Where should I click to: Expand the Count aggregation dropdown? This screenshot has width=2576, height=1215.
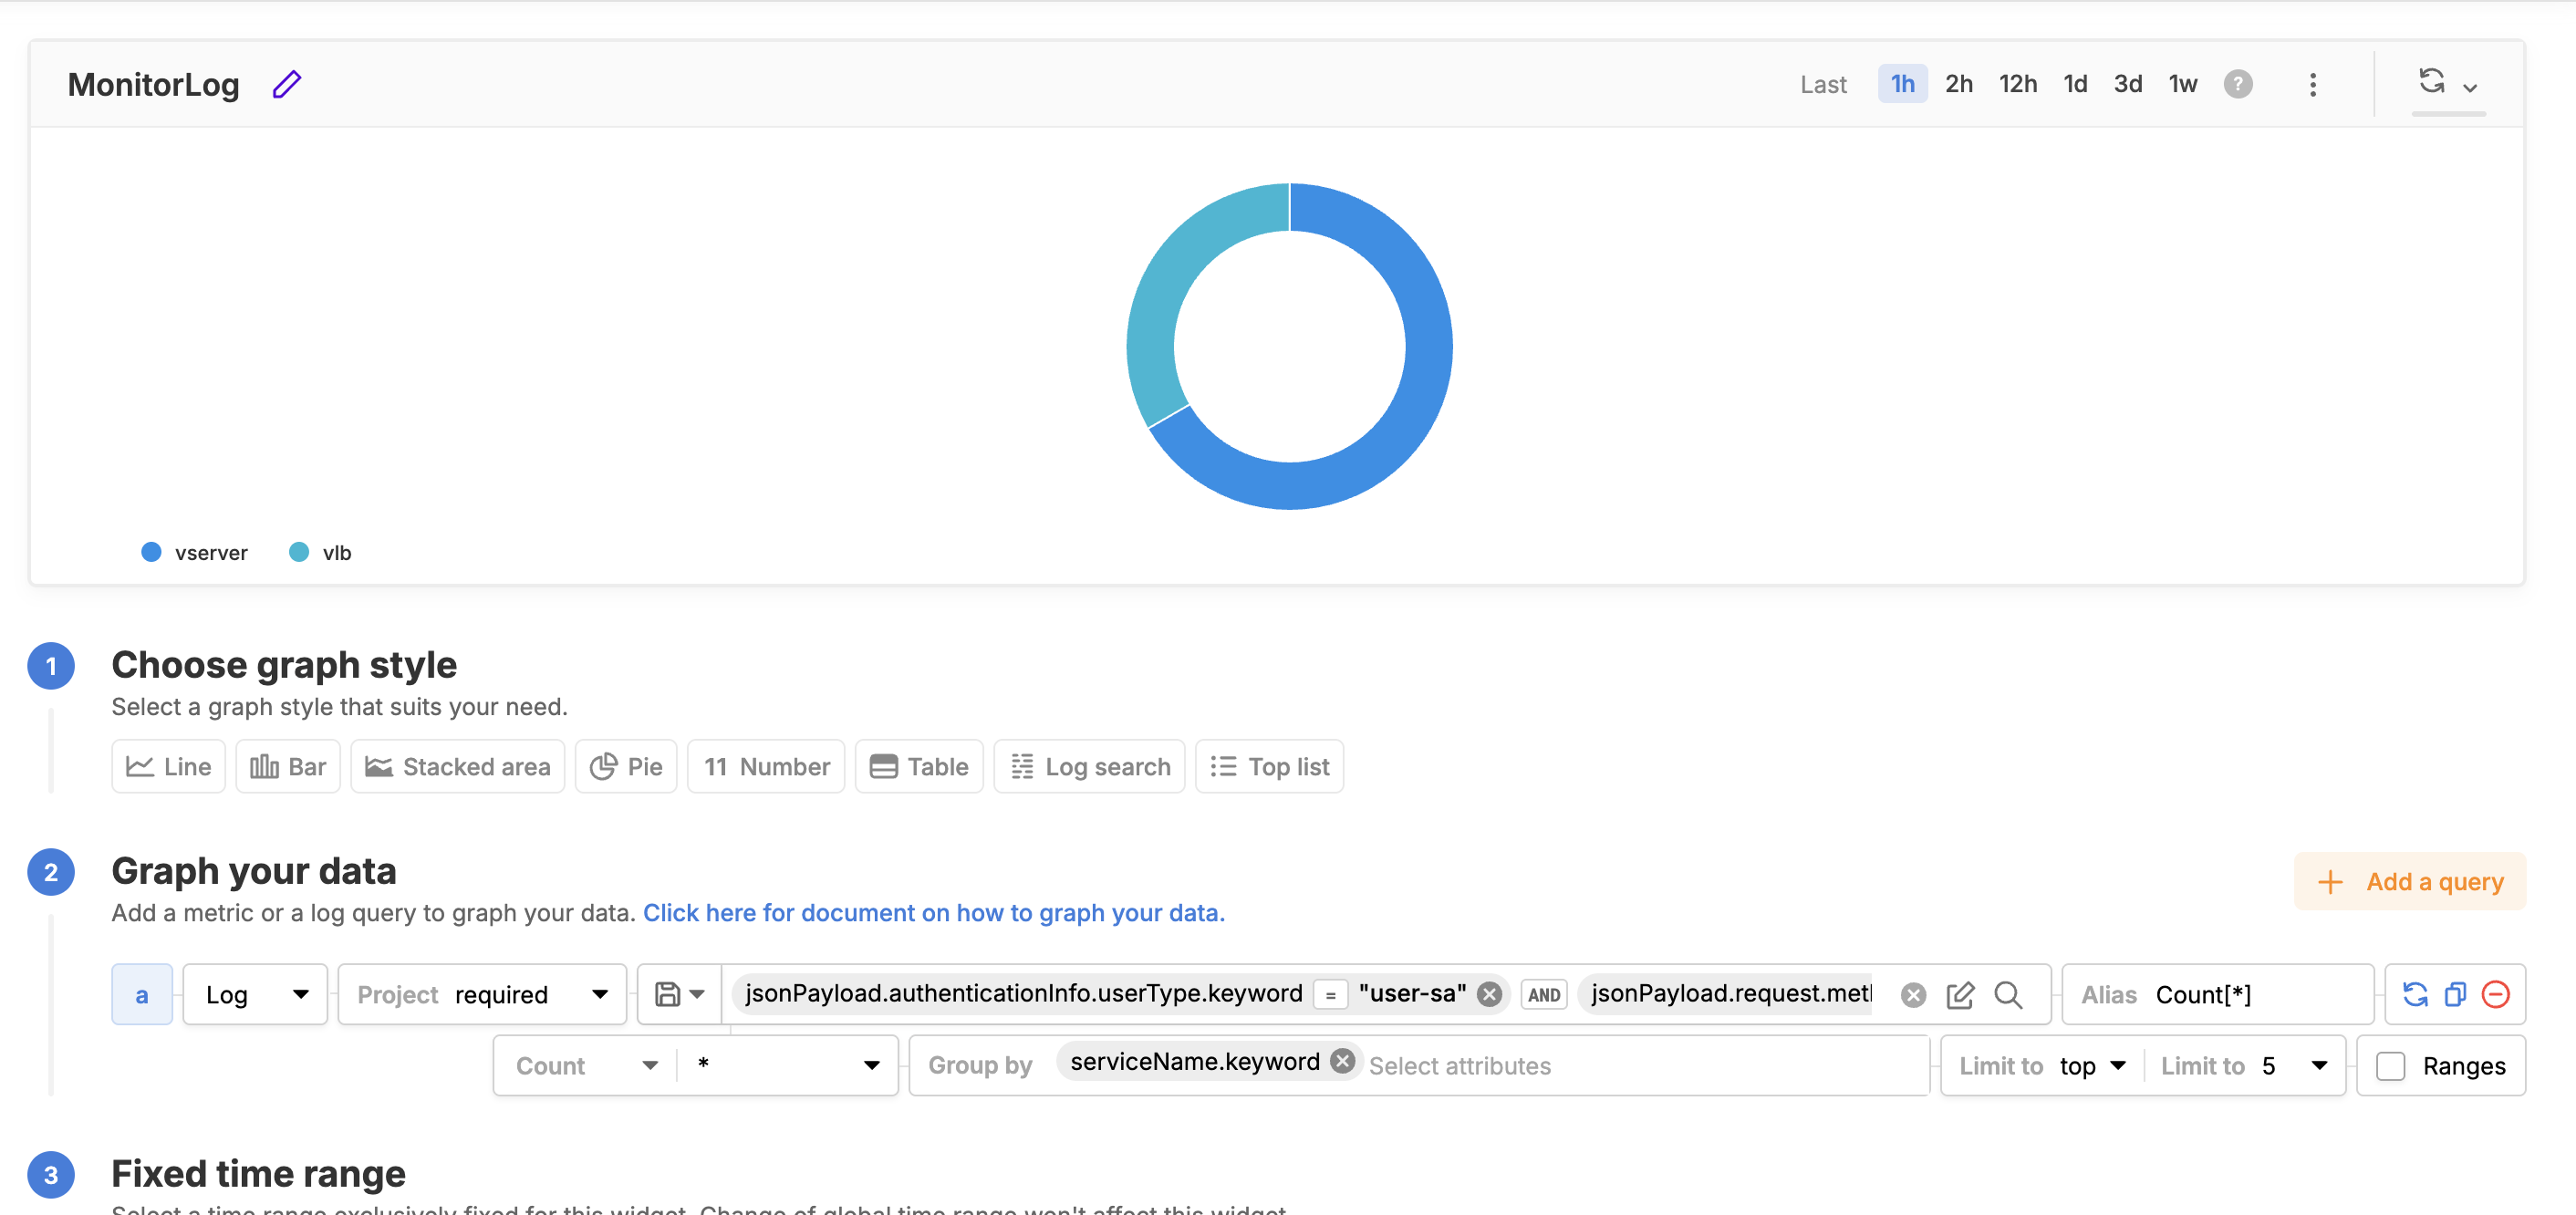click(585, 1066)
